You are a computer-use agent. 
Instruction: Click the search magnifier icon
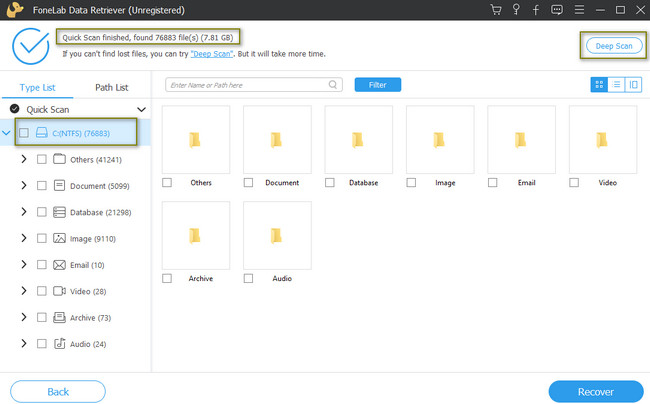332,85
